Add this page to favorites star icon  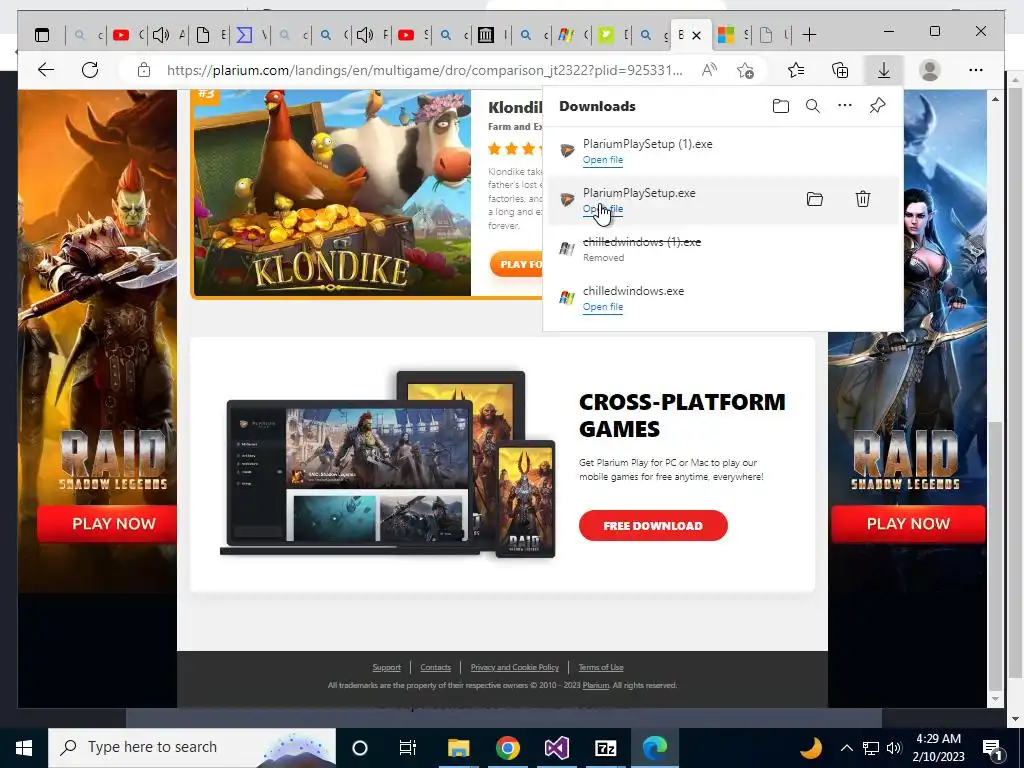click(x=745, y=70)
